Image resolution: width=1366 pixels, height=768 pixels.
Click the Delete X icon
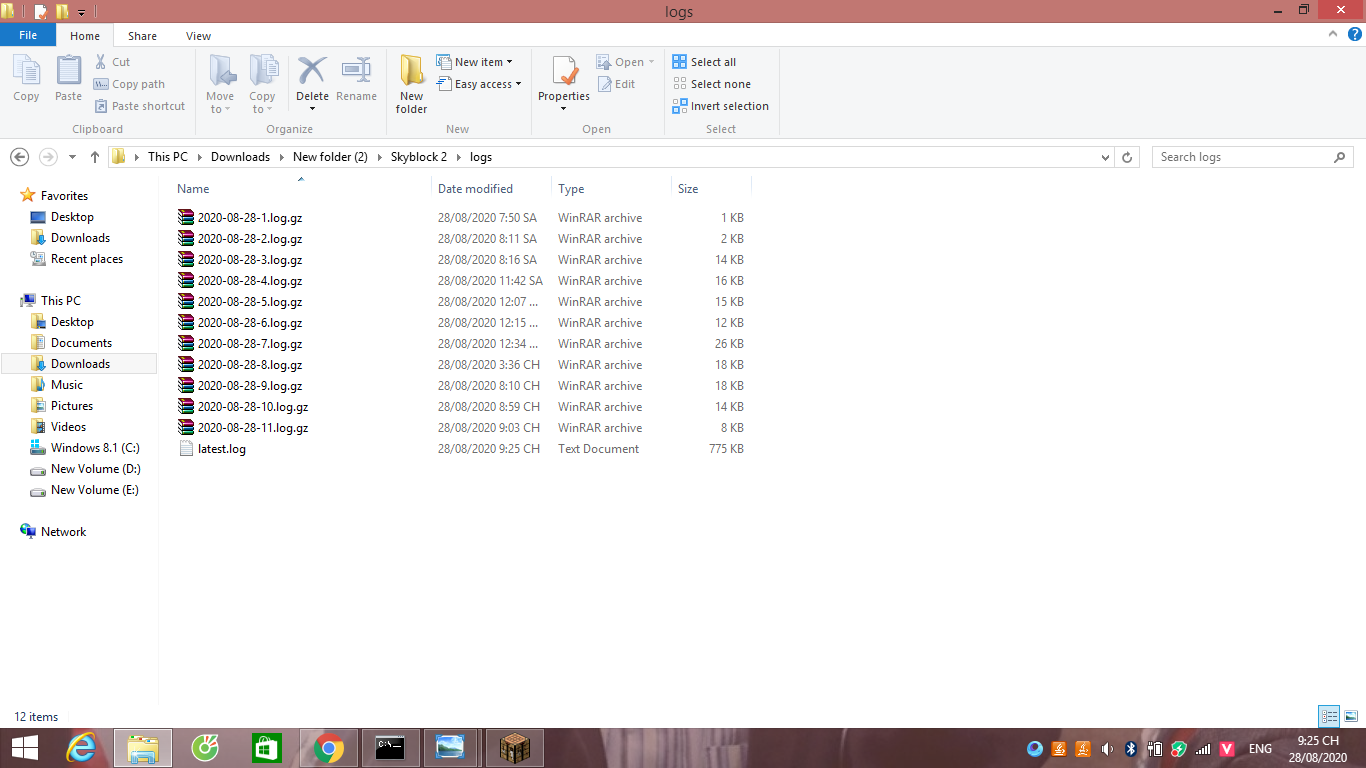coord(312,72)
